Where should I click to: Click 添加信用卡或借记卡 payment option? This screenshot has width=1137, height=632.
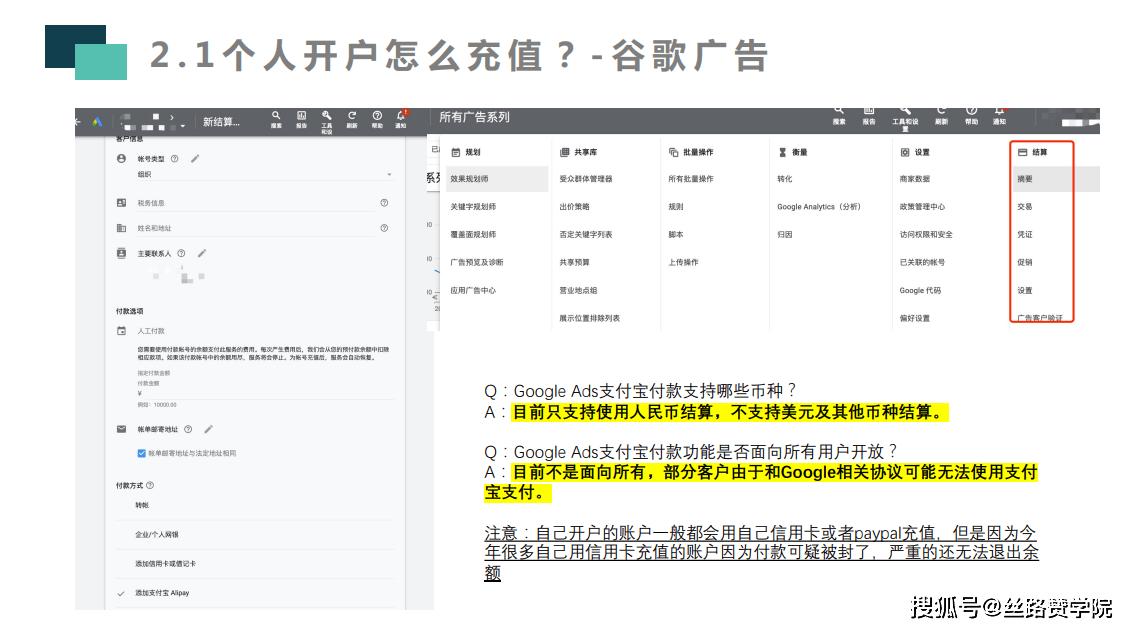[x=166, y=563]
